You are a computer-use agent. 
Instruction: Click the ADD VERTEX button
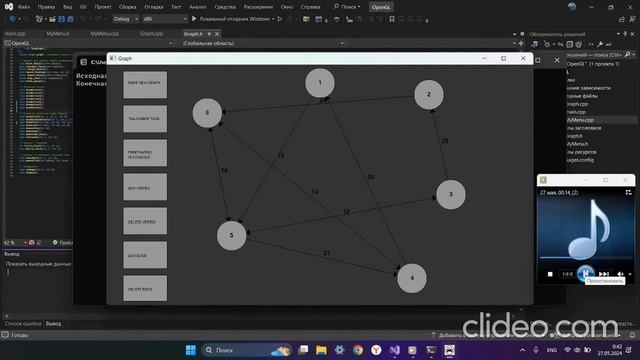[x=145, y=187]
